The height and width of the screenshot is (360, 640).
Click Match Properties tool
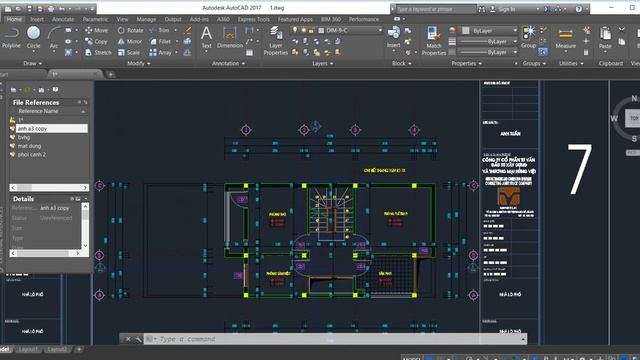pyautogui.click(x=433, y=40)
